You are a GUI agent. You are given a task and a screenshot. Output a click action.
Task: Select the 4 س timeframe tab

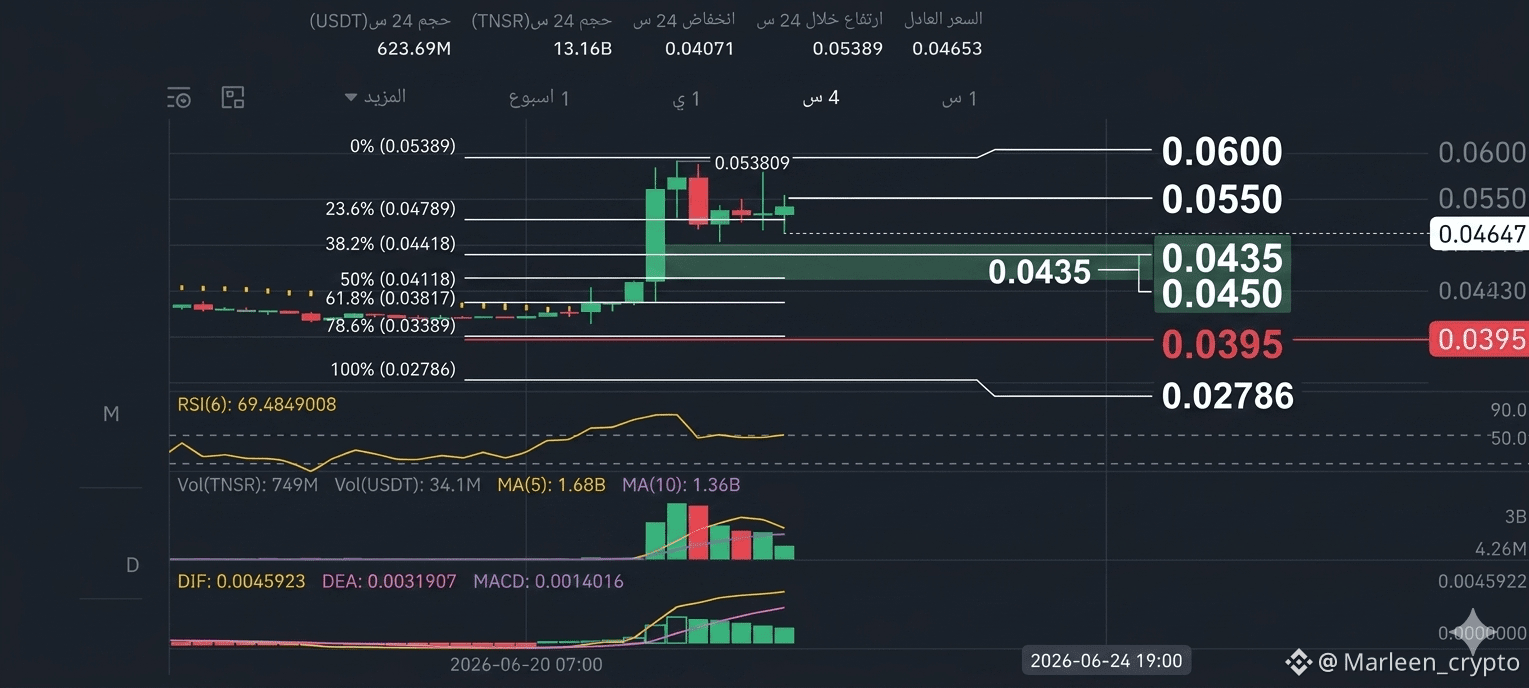click(x=820, y=98)
